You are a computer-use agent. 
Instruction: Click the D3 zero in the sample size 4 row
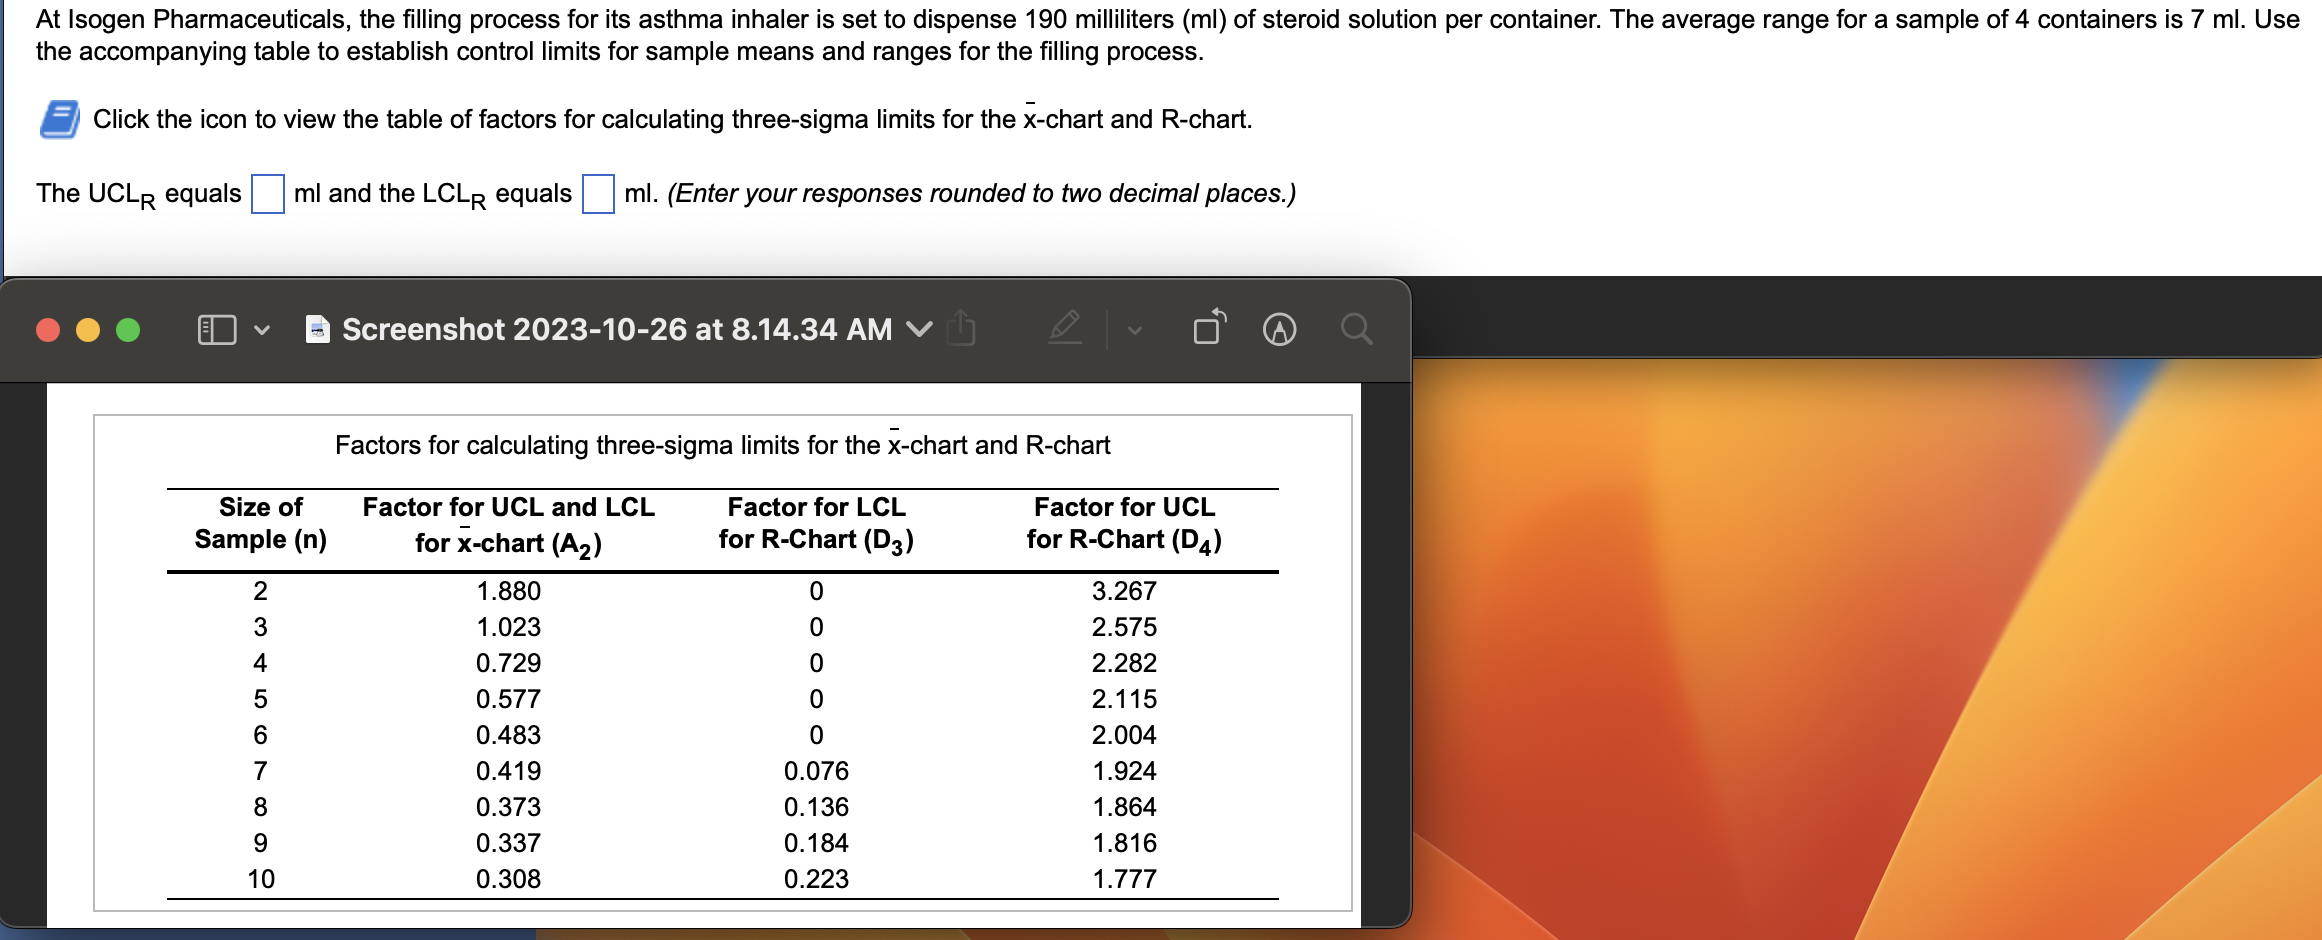click(816, 663)
